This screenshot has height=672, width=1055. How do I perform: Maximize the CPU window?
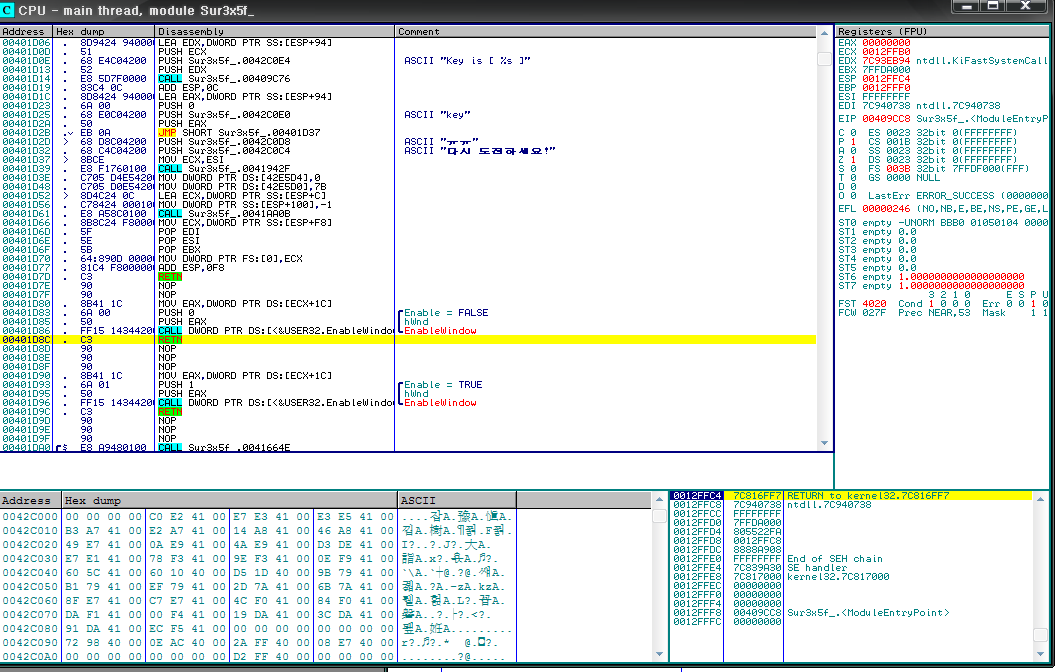click(993, 6)
